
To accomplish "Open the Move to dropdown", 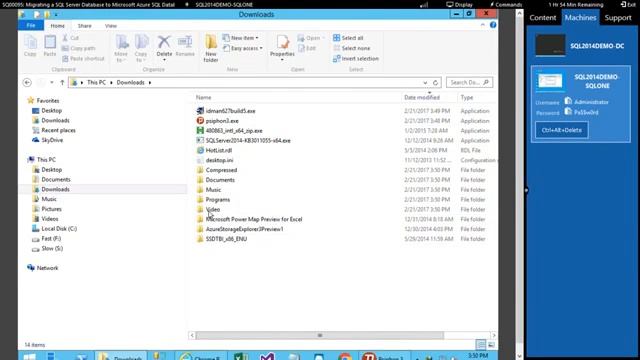I will pyautogui.click(x=121, y=49).
